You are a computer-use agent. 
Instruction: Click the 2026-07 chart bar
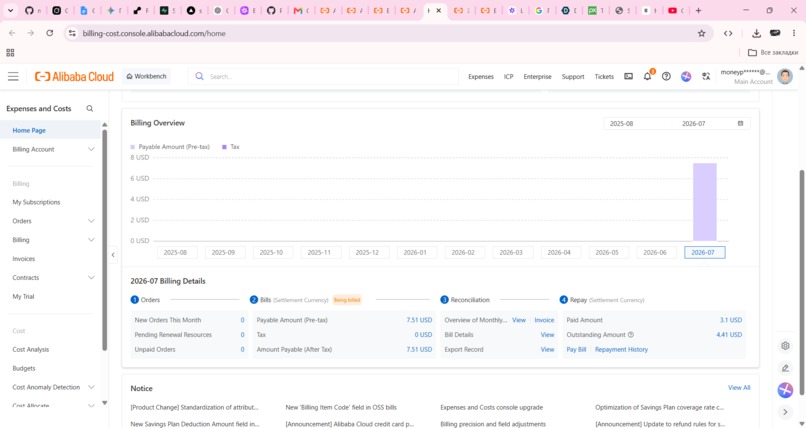click(x=704, y=202)
